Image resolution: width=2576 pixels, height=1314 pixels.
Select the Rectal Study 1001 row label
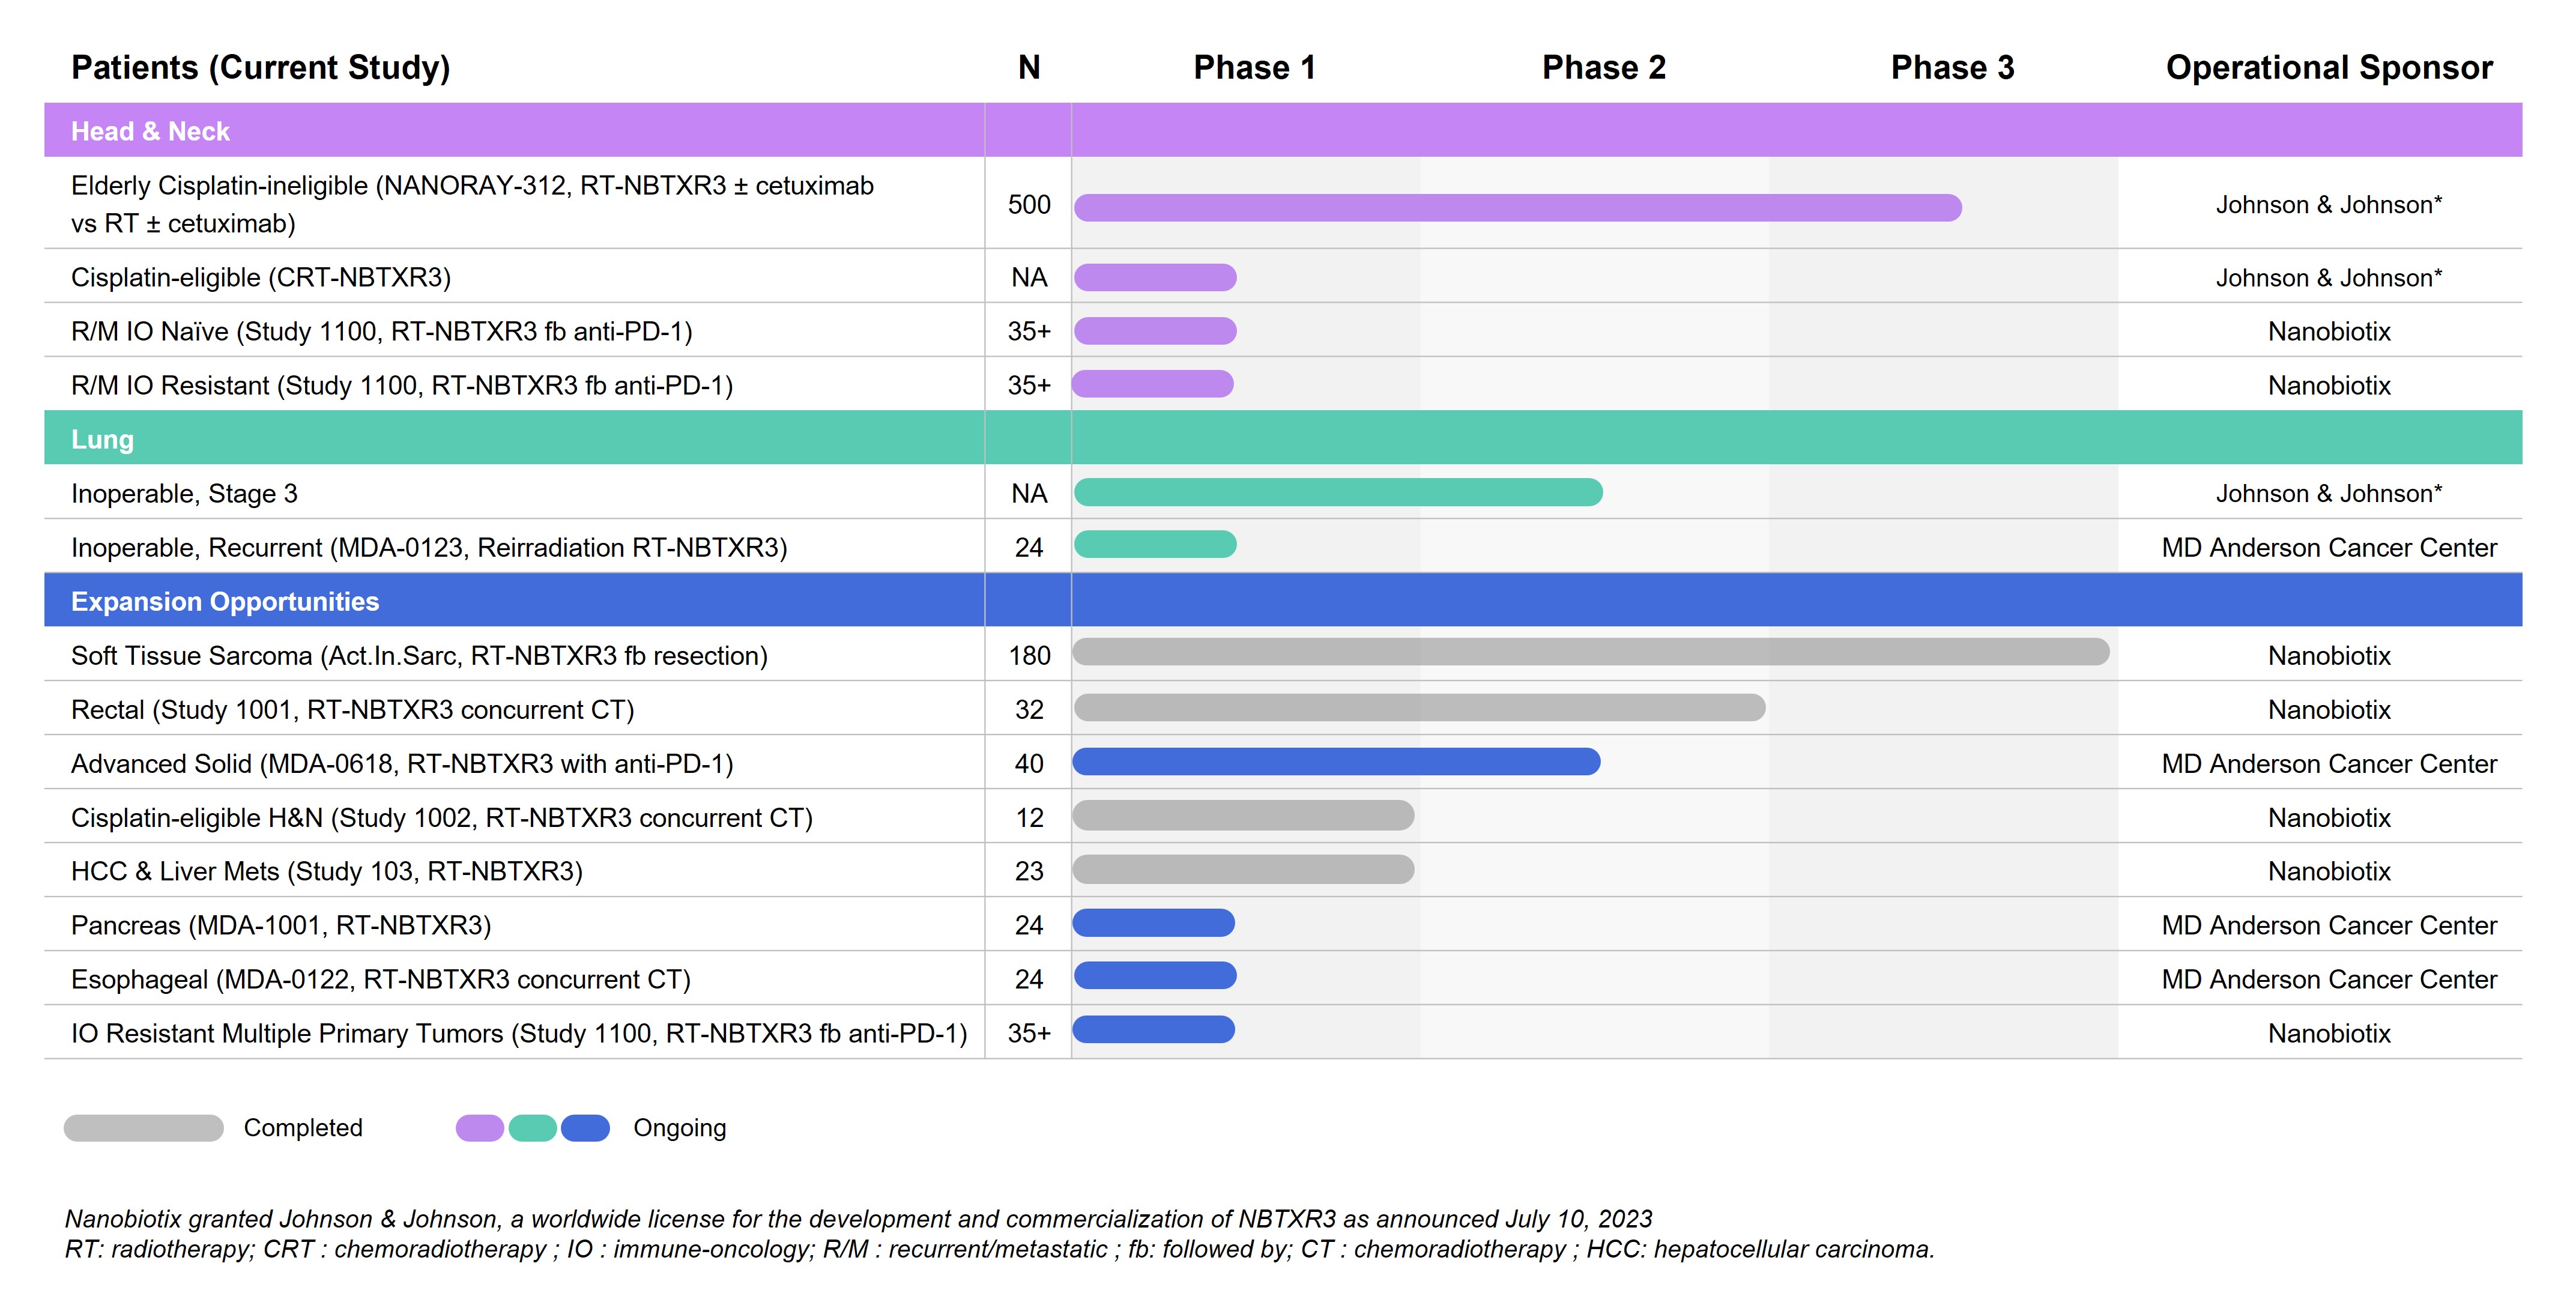click(352, 710)
